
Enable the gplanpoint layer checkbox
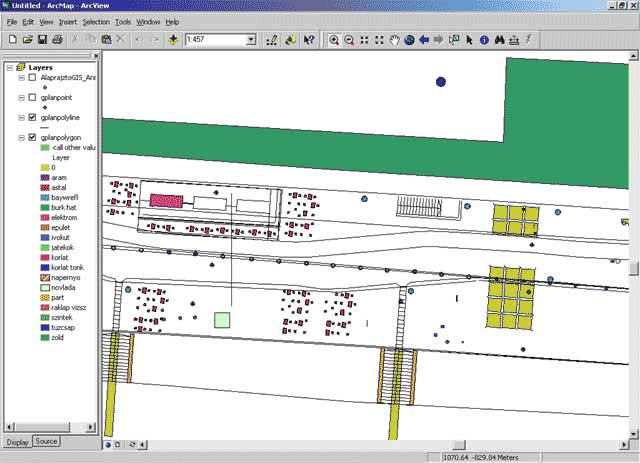pos(33,98)
